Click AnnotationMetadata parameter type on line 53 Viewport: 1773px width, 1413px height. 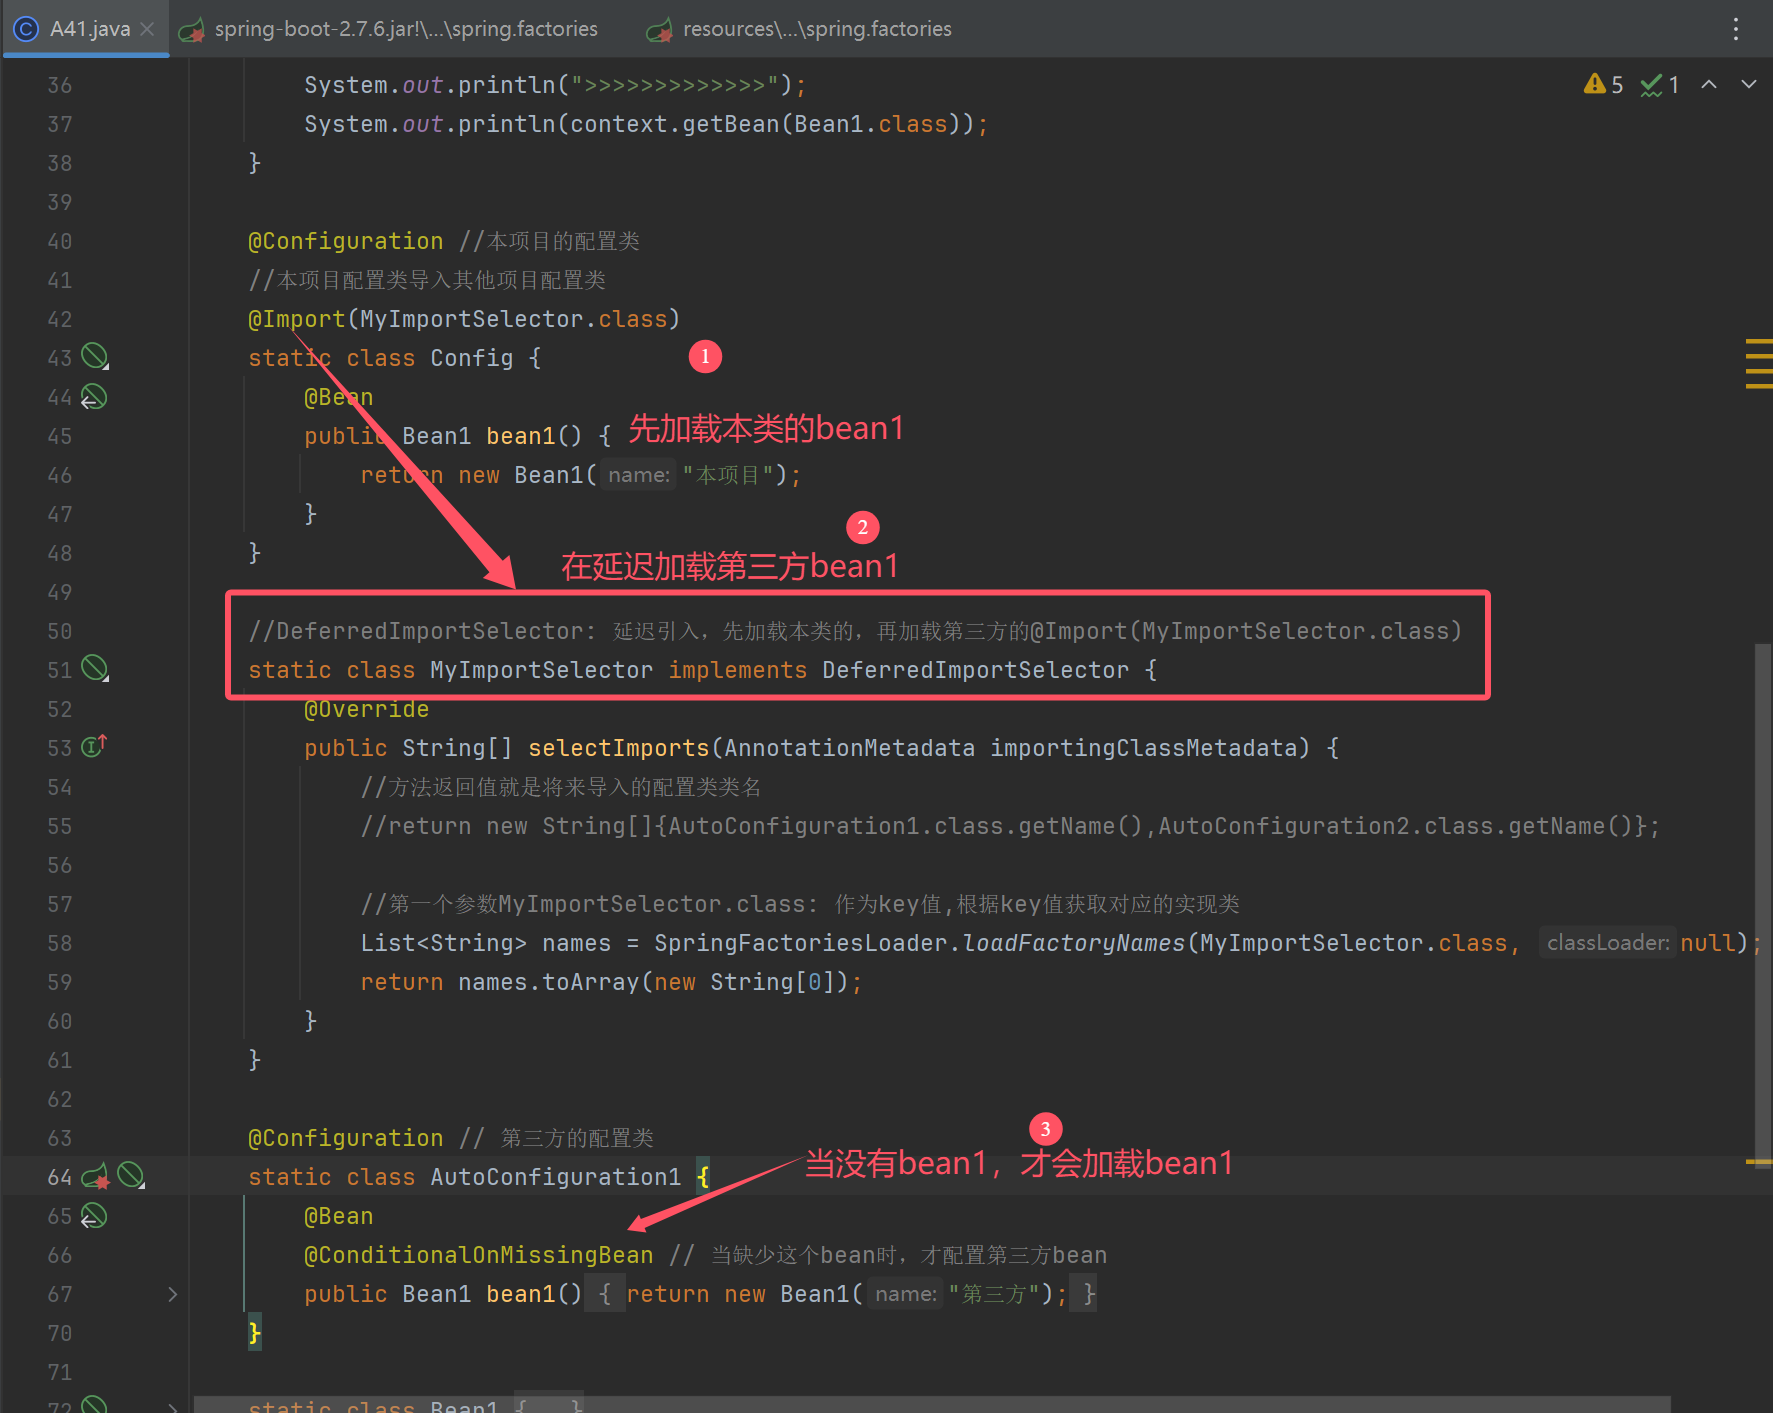coord(849,748)
